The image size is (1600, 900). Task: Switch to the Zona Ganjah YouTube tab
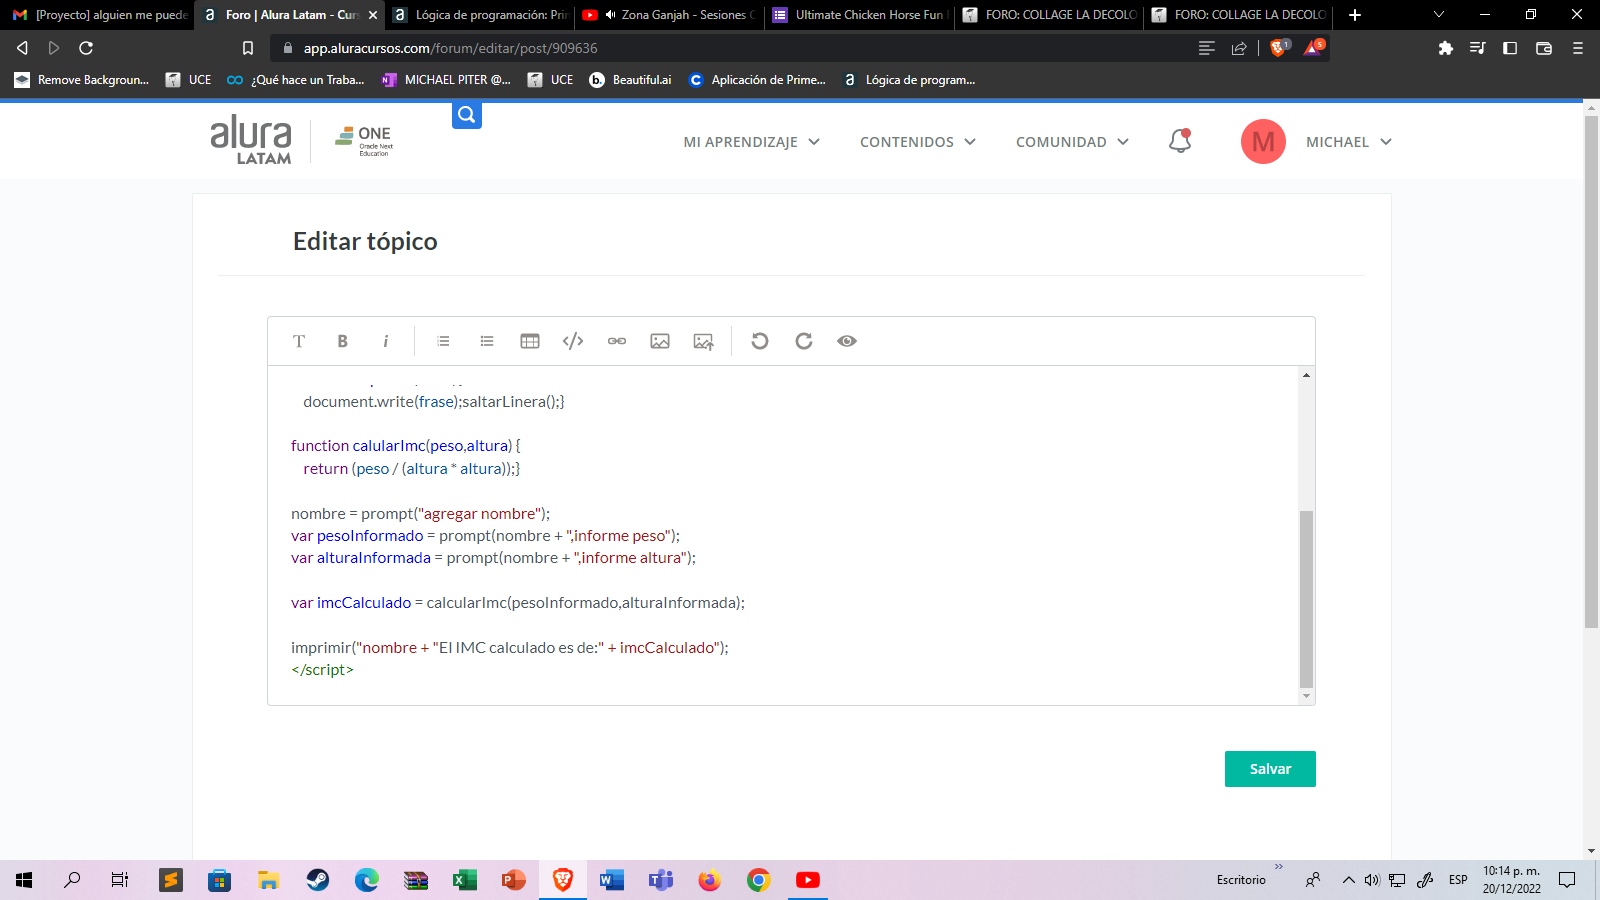coord(669,15)
